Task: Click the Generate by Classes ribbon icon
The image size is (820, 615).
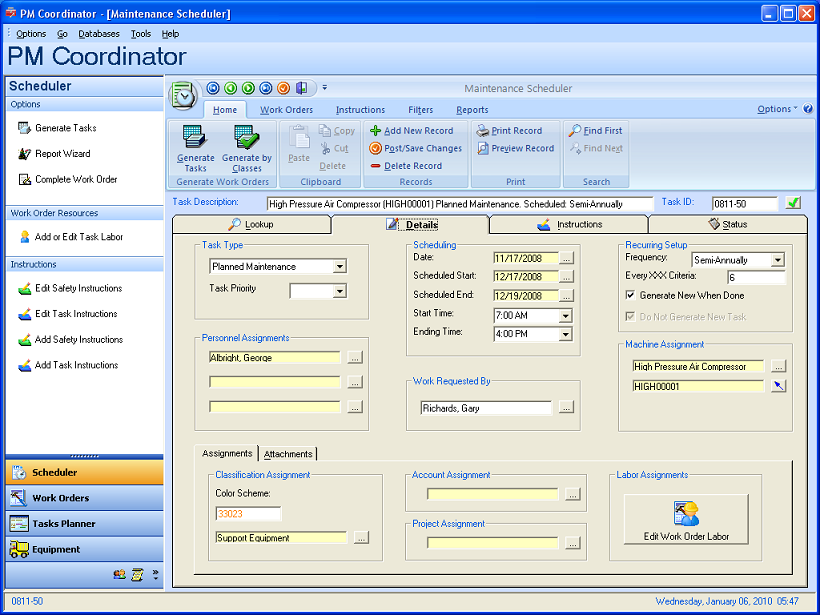Action: pos(247,149)
